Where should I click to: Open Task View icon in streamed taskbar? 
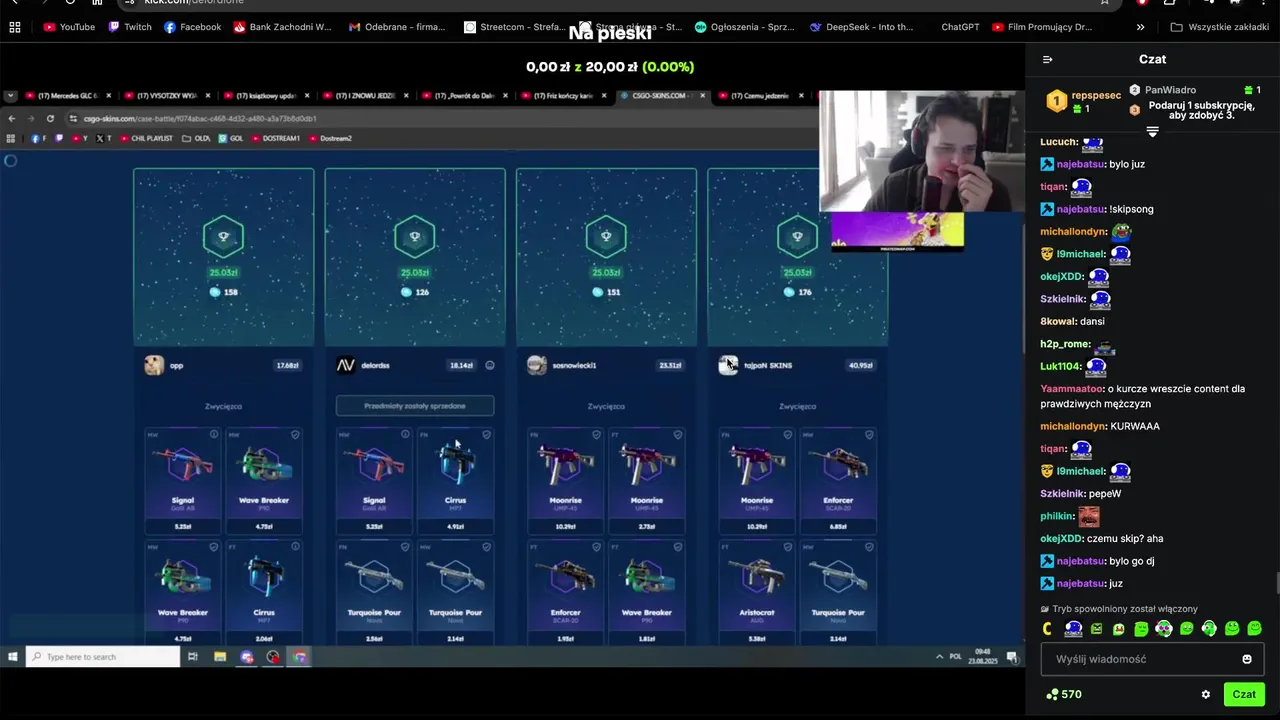tap(192, 657)
